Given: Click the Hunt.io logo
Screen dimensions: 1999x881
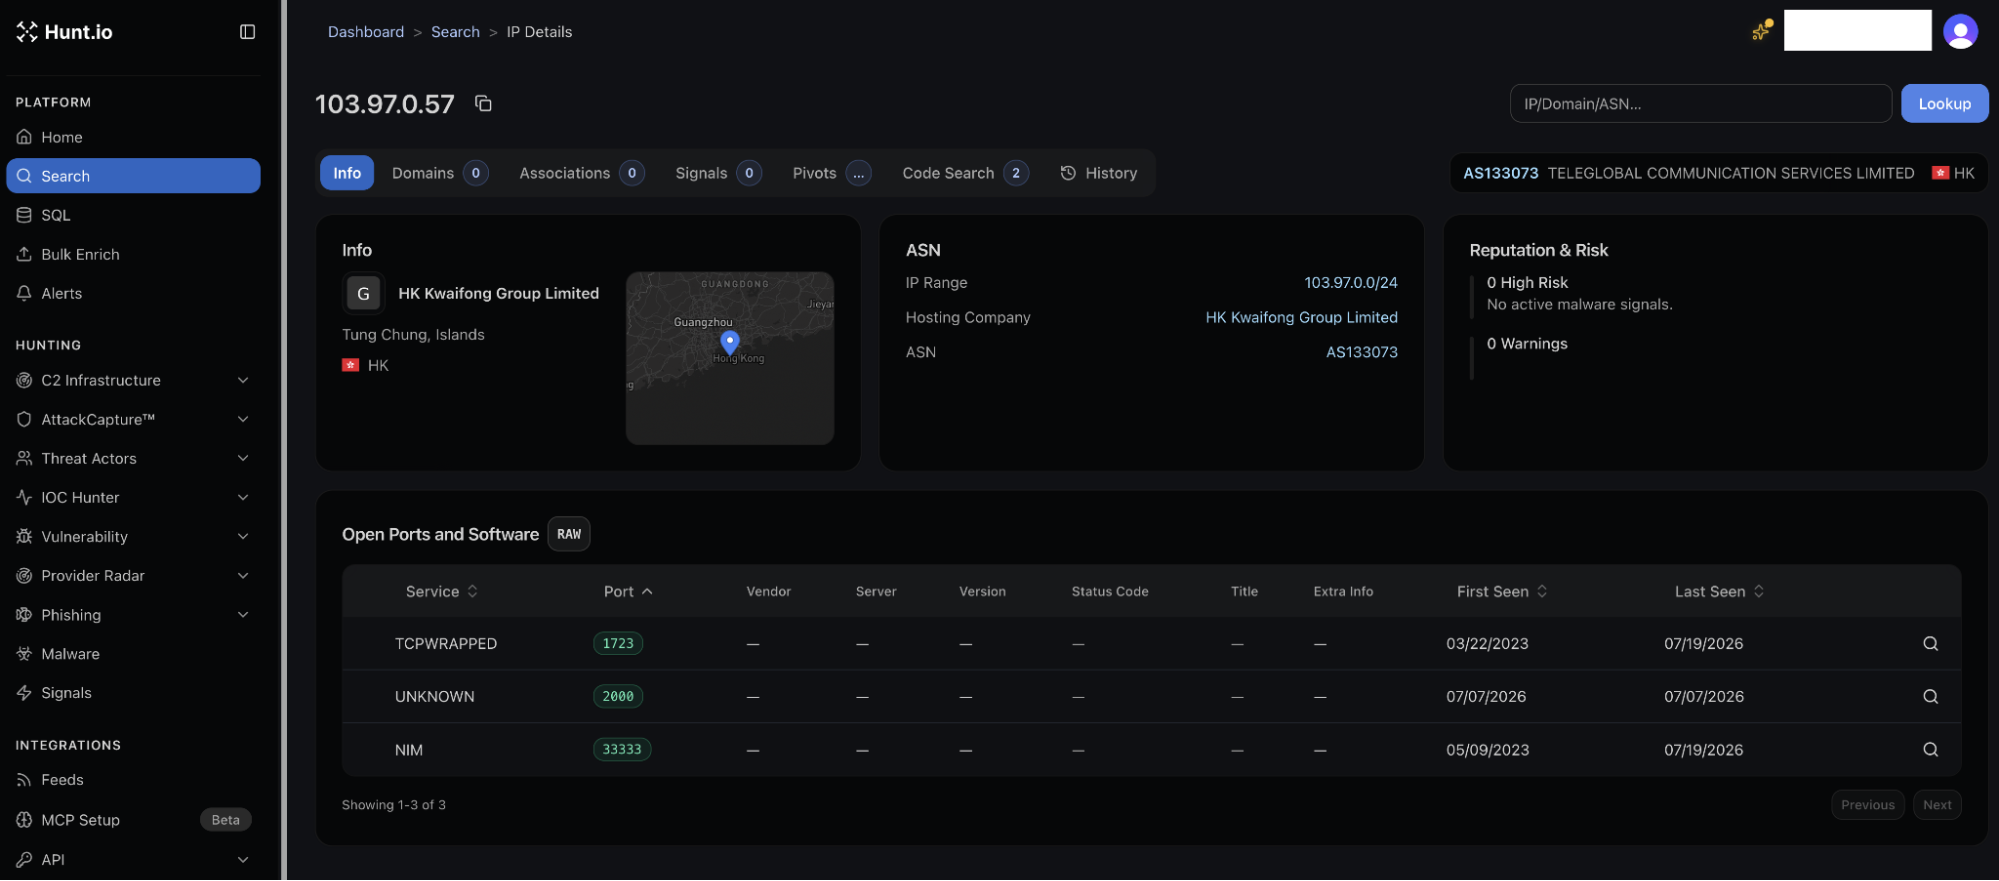Looking at the screenshot, I should tap(64, 32).
